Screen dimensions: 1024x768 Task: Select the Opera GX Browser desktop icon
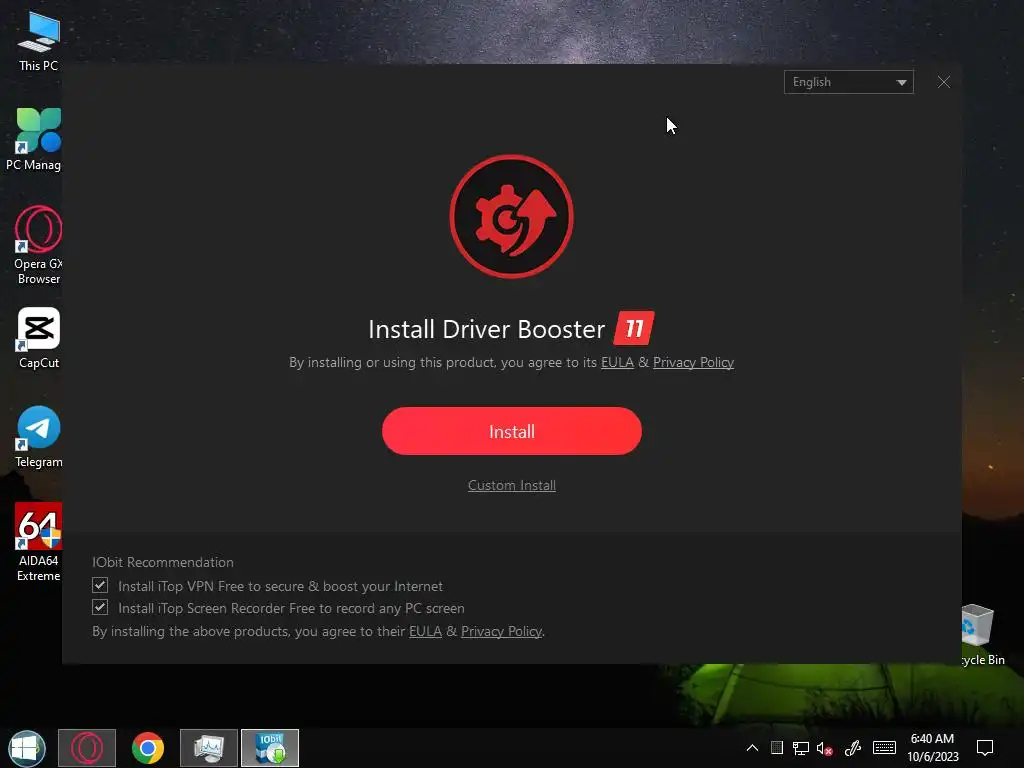click(38, 245)
